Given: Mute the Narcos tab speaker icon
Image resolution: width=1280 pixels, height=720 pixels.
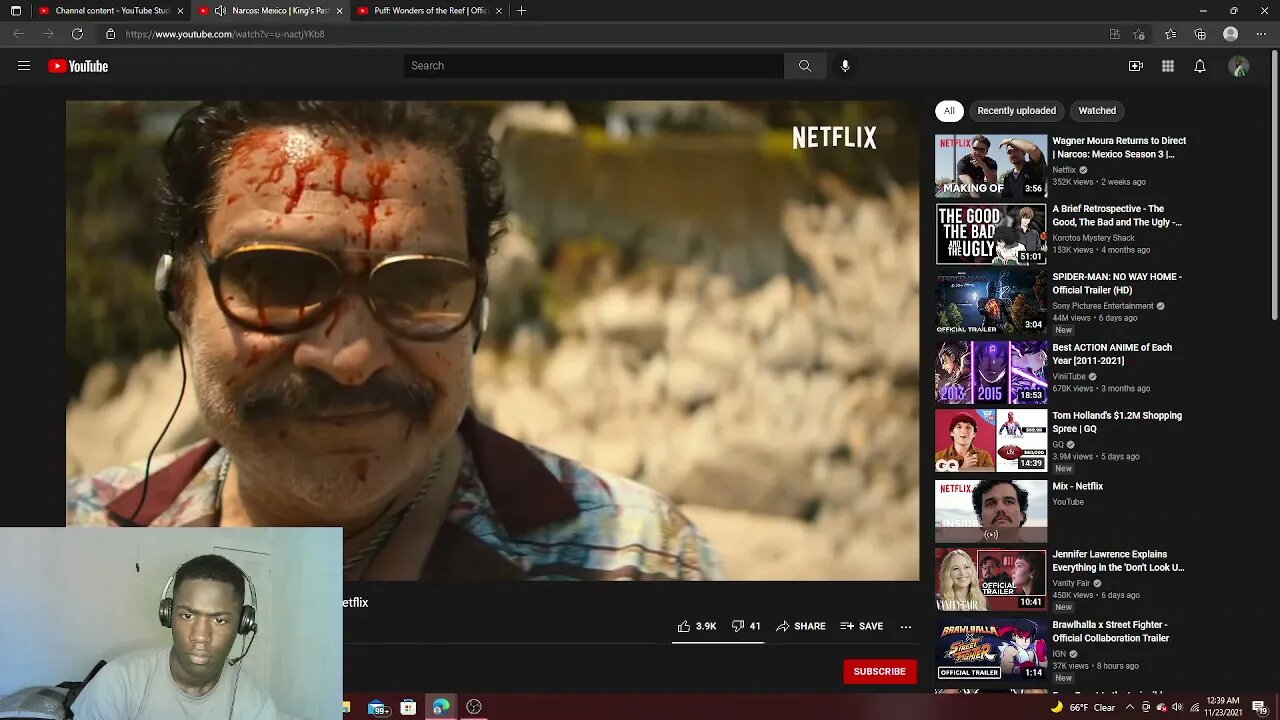Looking at the screenshot, I should point(220,11).
